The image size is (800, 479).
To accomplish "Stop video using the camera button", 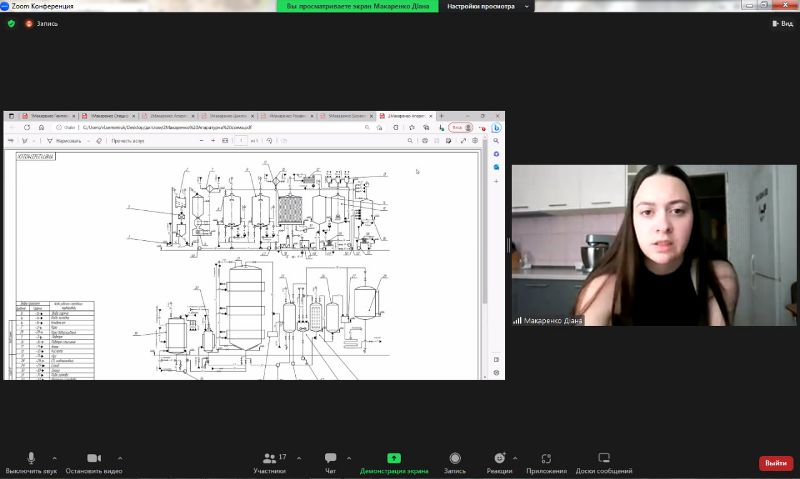I will (94, 459).
